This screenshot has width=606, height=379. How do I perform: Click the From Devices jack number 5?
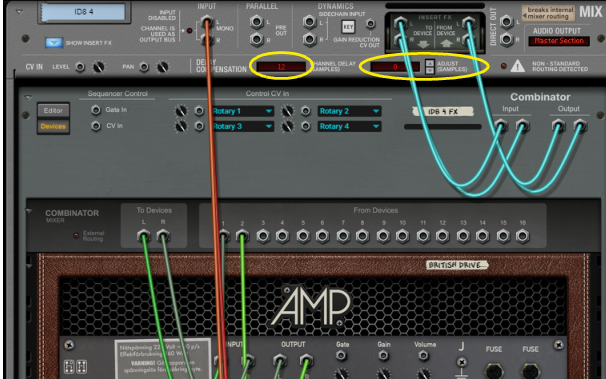[x=303, y=236]
